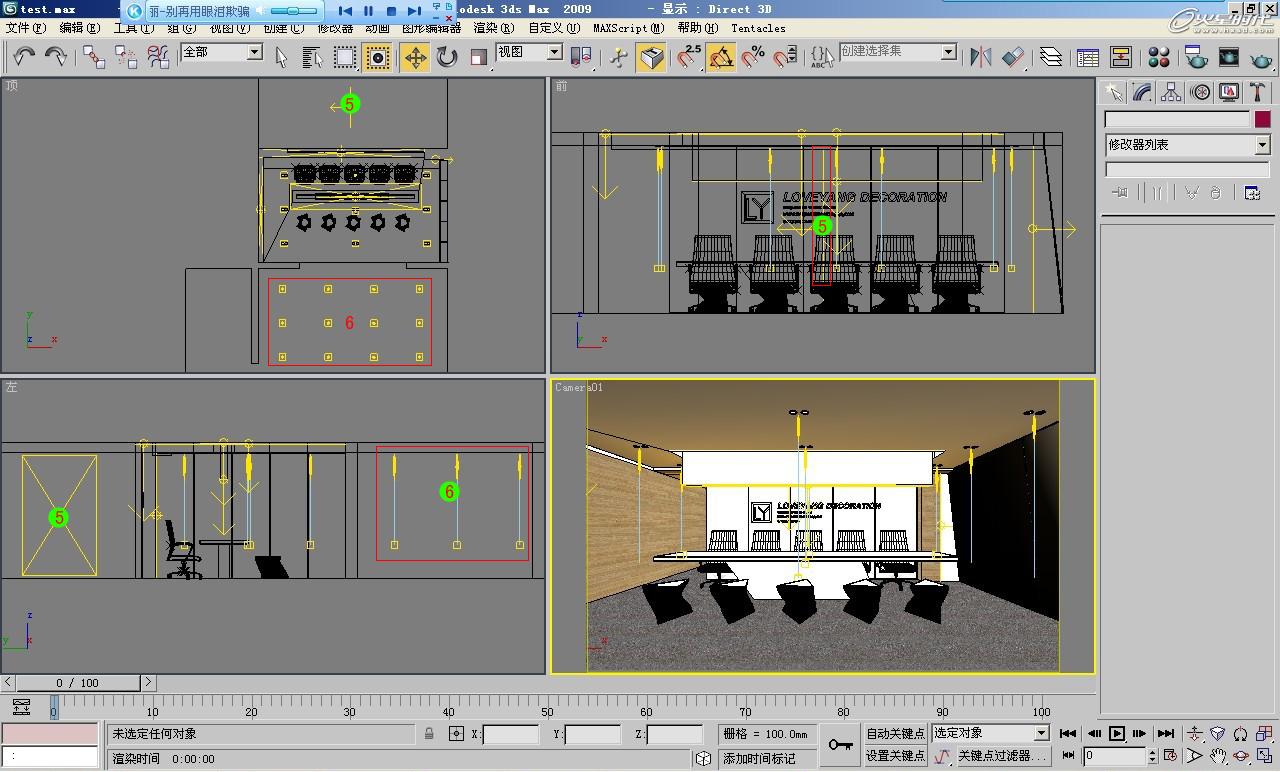Click the large Set Keys key button

(840, 745)
